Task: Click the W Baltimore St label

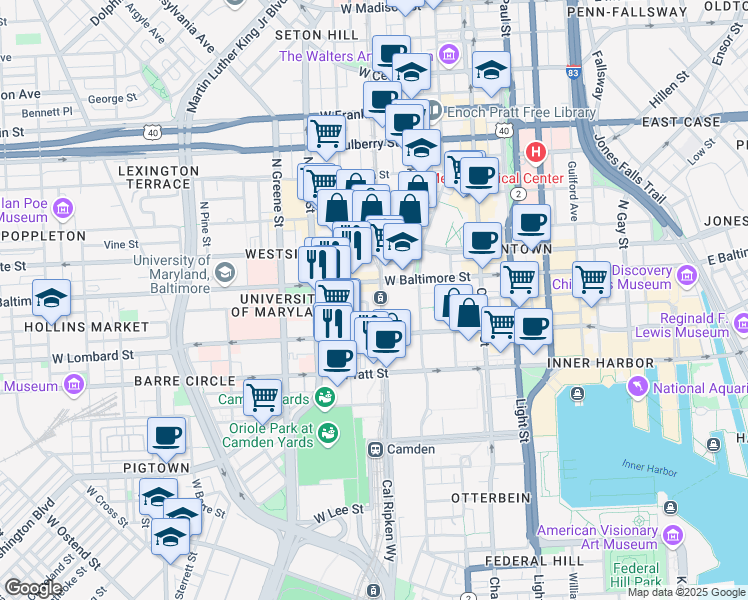Action: 427,279
